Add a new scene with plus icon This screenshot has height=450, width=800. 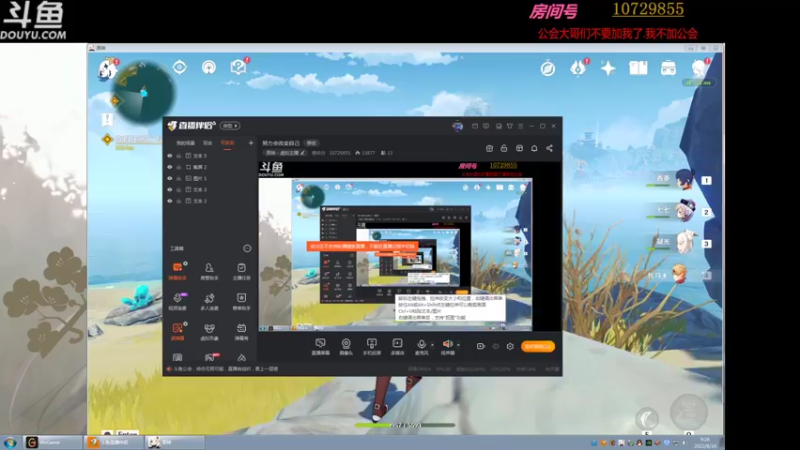point(251,143)
